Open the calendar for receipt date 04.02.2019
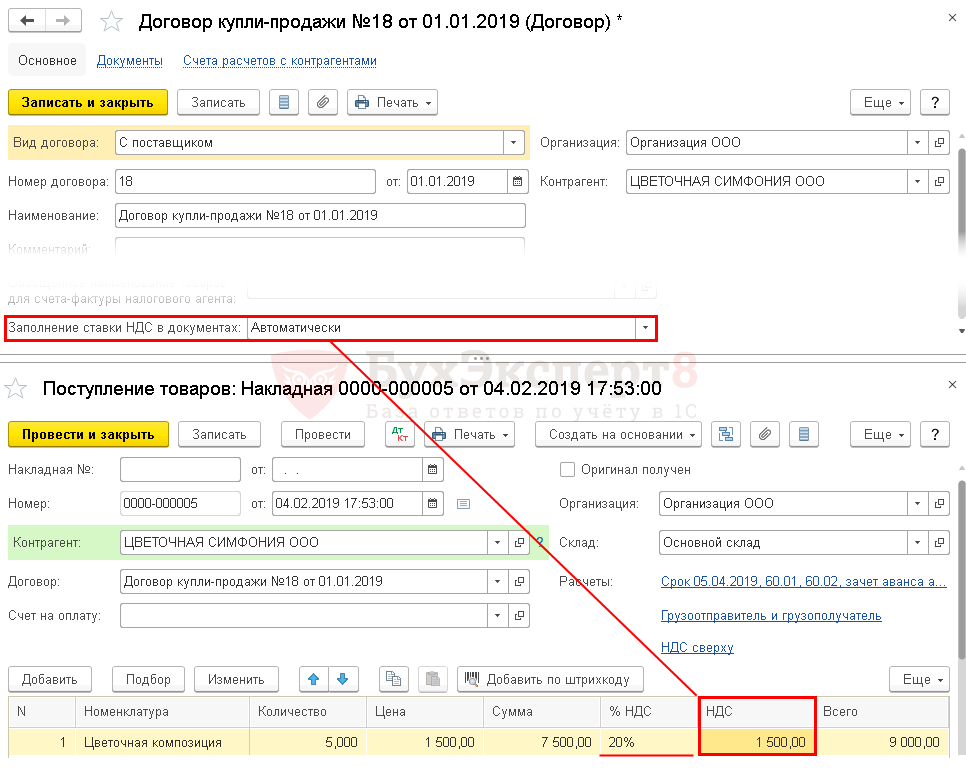This screenshot has height=769, width=966. [x=433, y=503]
